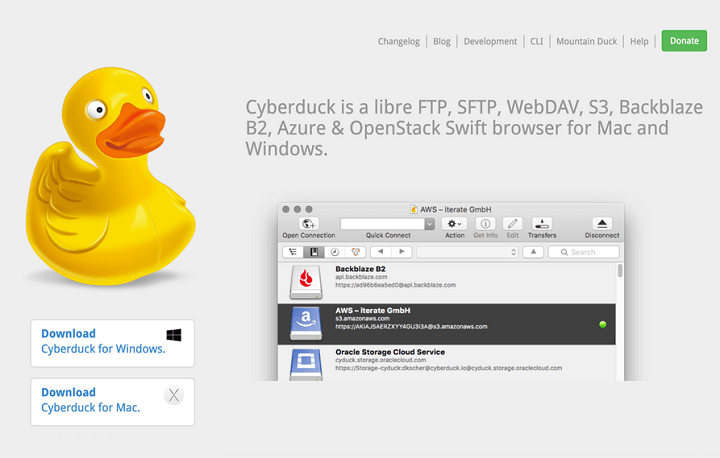Open the Action gear menu
The width and height of the screenshot is (720, 458).
point(455,224)
